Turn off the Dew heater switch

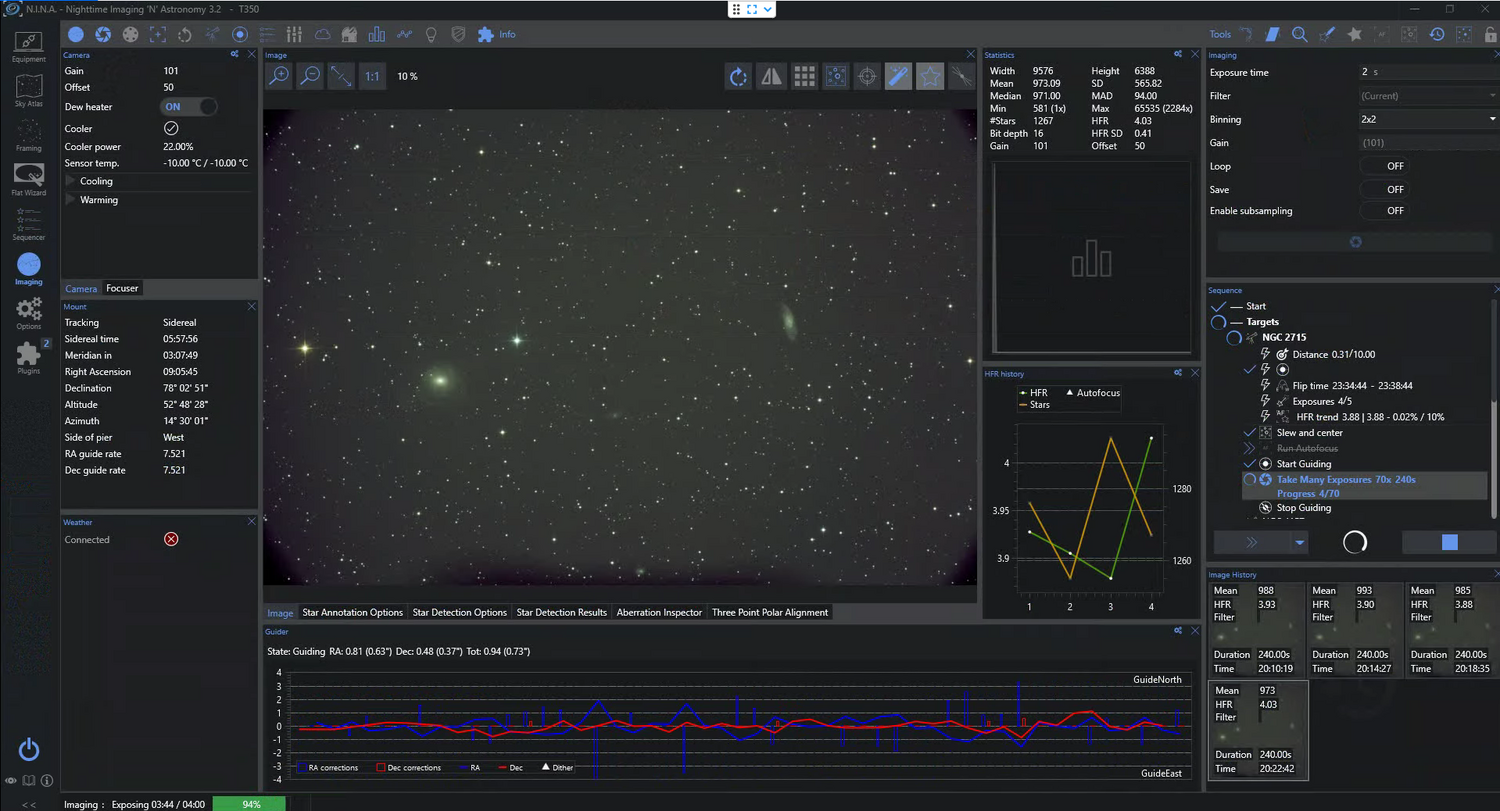click(x=190, y=107)
